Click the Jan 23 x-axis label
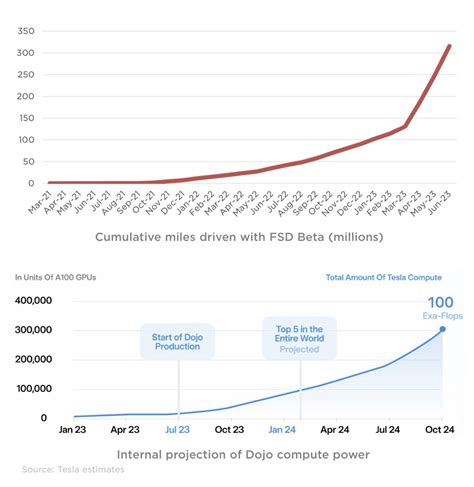This screenshot has width=474, height=487. pos(72,429)
